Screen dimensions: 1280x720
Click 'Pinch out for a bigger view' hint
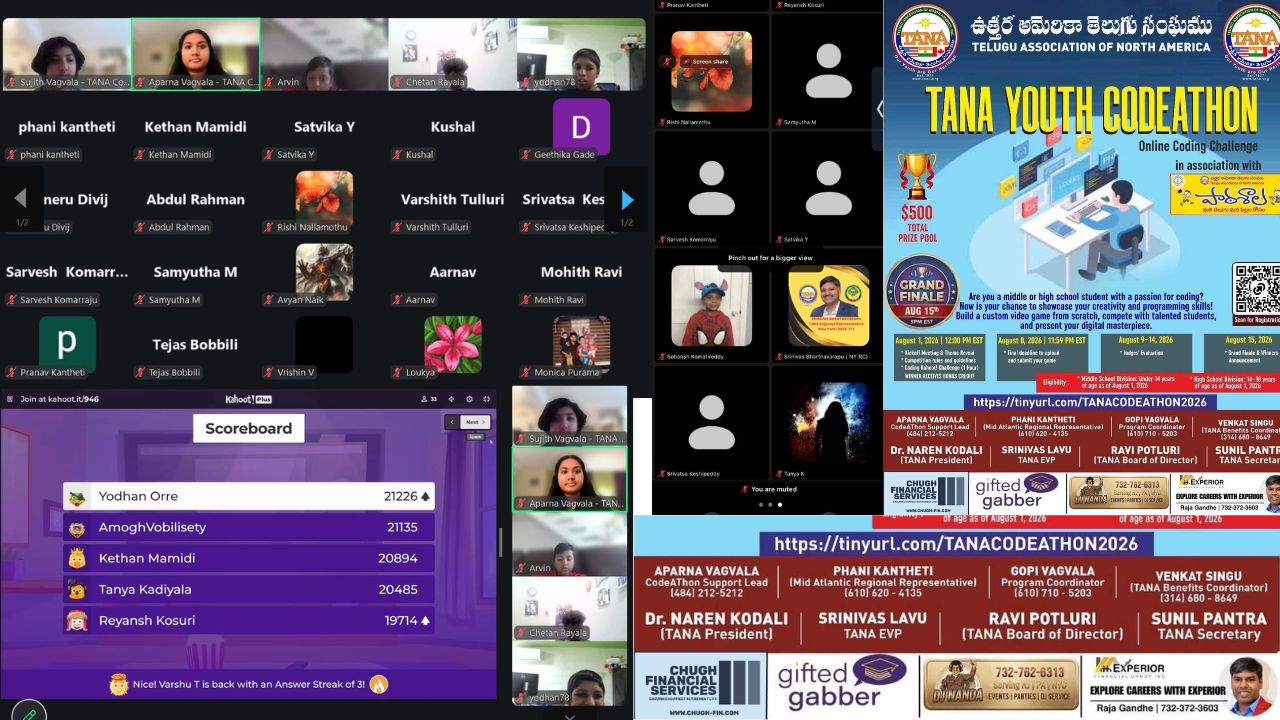(770, 258)
